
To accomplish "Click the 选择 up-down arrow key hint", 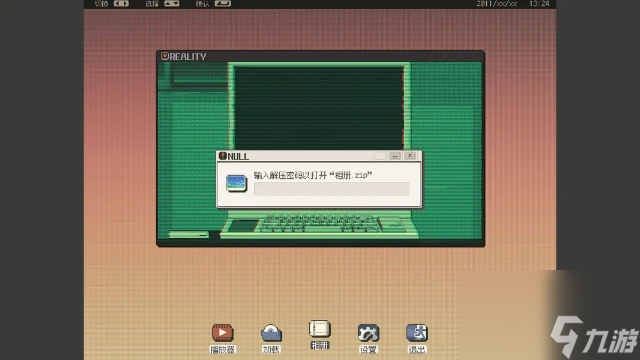I will click(x=172, y=4).
